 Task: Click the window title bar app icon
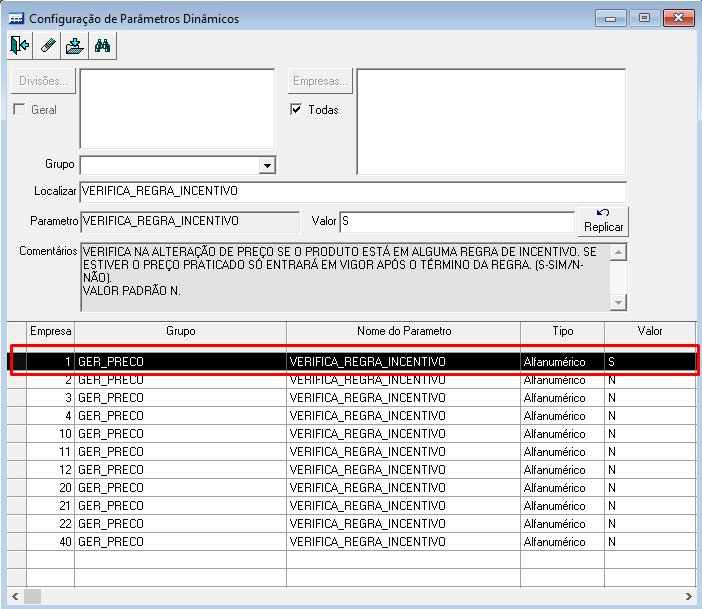(16, 18)
